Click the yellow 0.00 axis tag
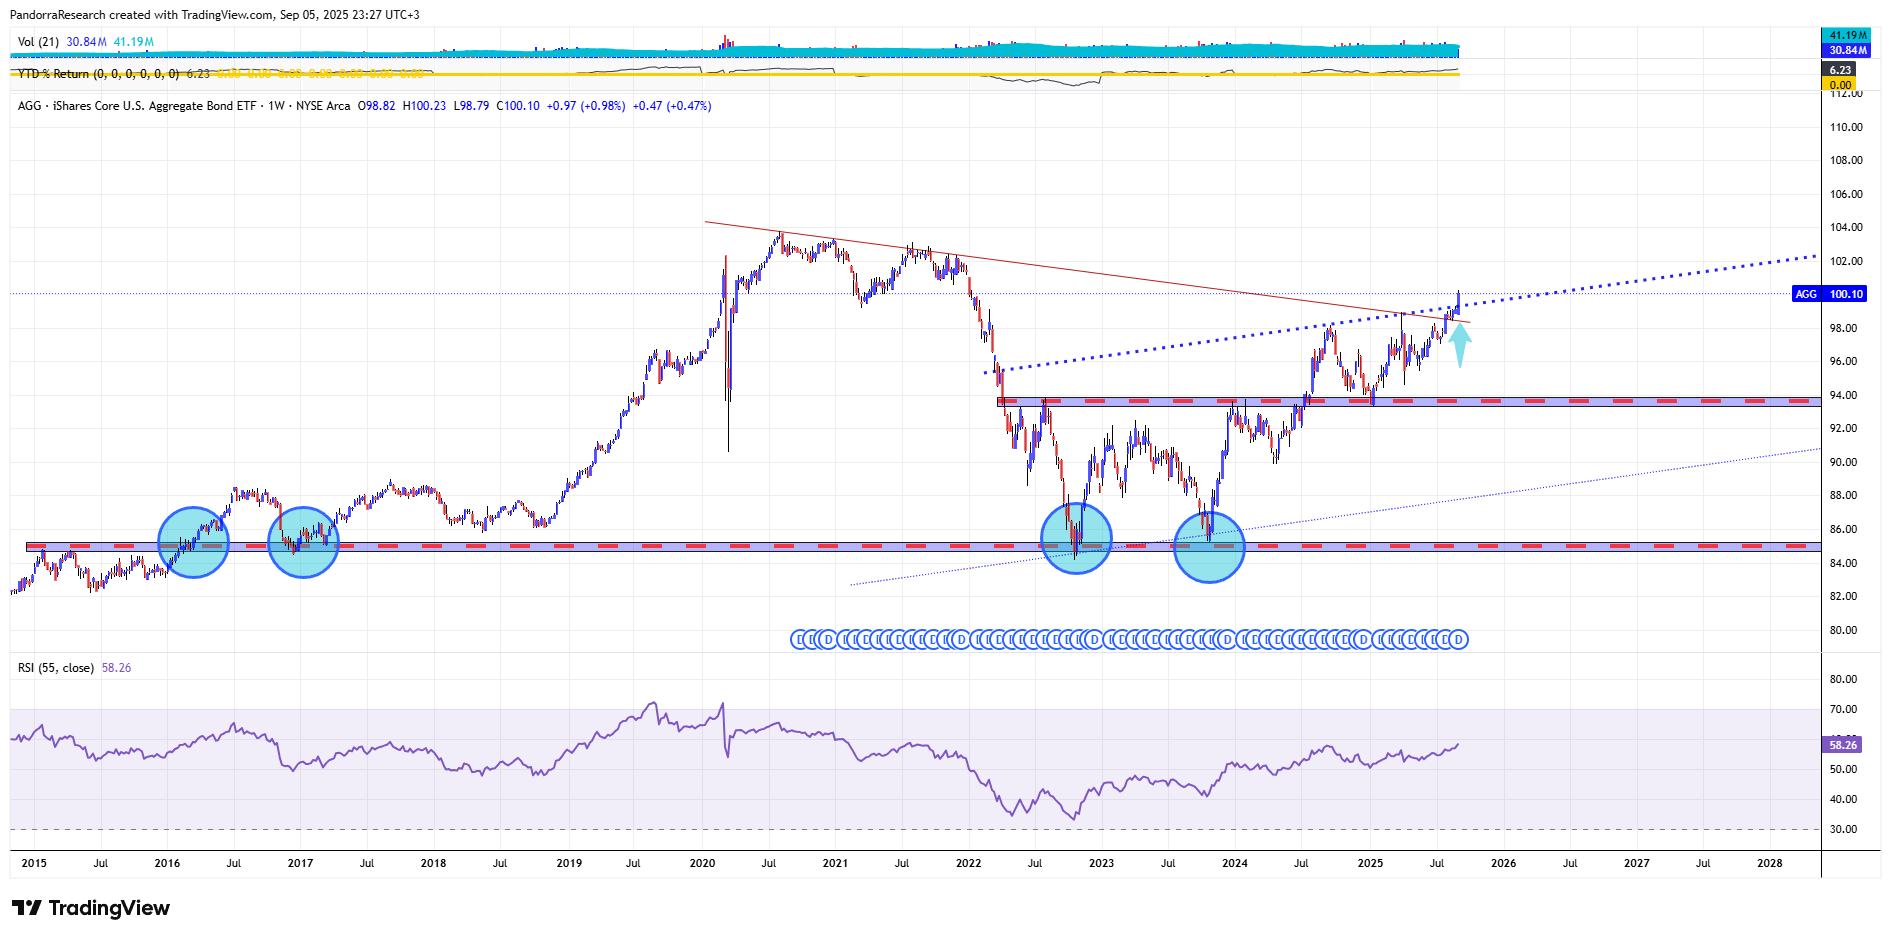The image size is (1891, 938). (x=1840, y=85)
